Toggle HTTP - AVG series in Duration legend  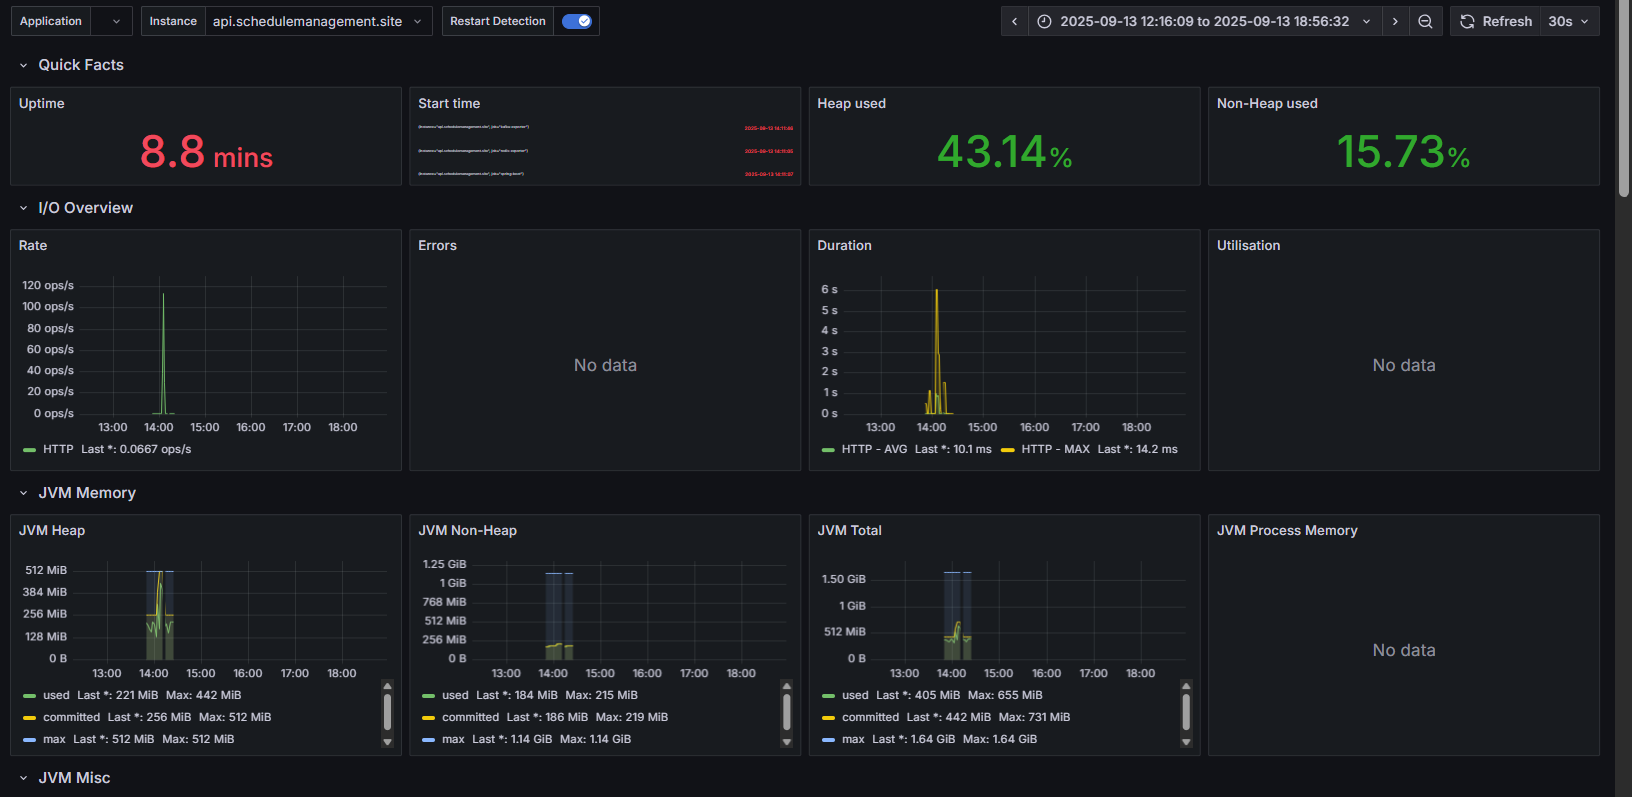(874, 449)
